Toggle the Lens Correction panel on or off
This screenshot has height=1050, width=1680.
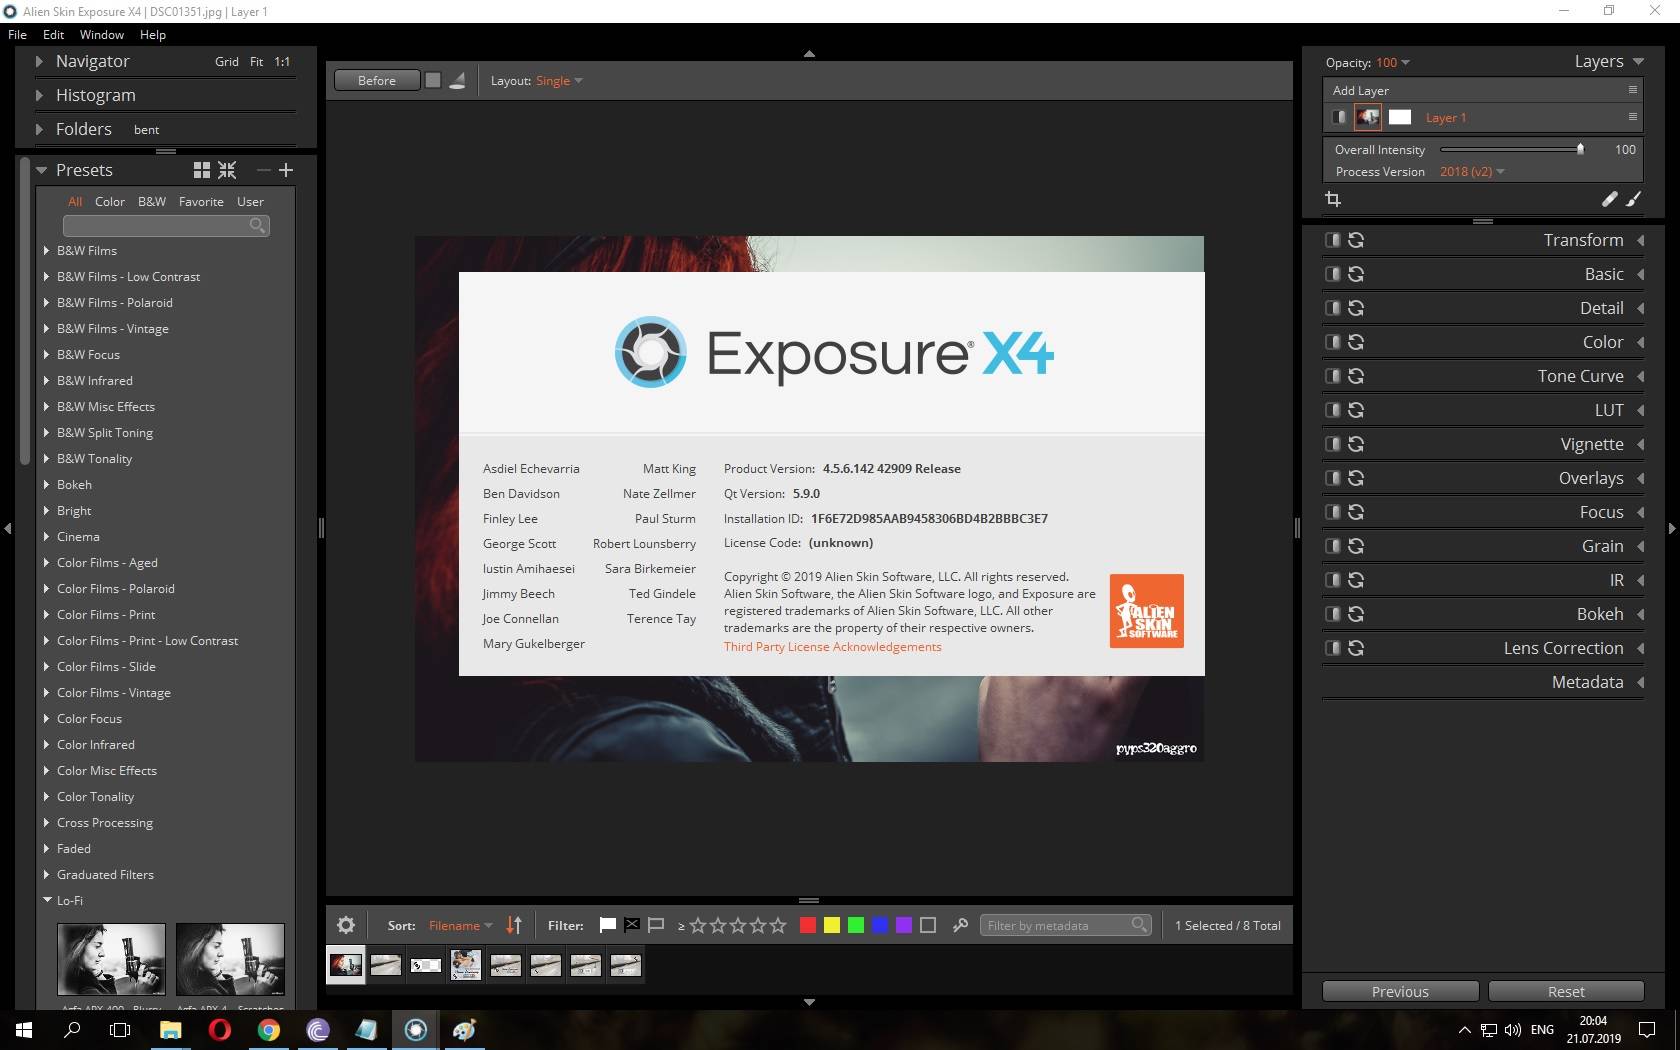tap(1332, 648)
